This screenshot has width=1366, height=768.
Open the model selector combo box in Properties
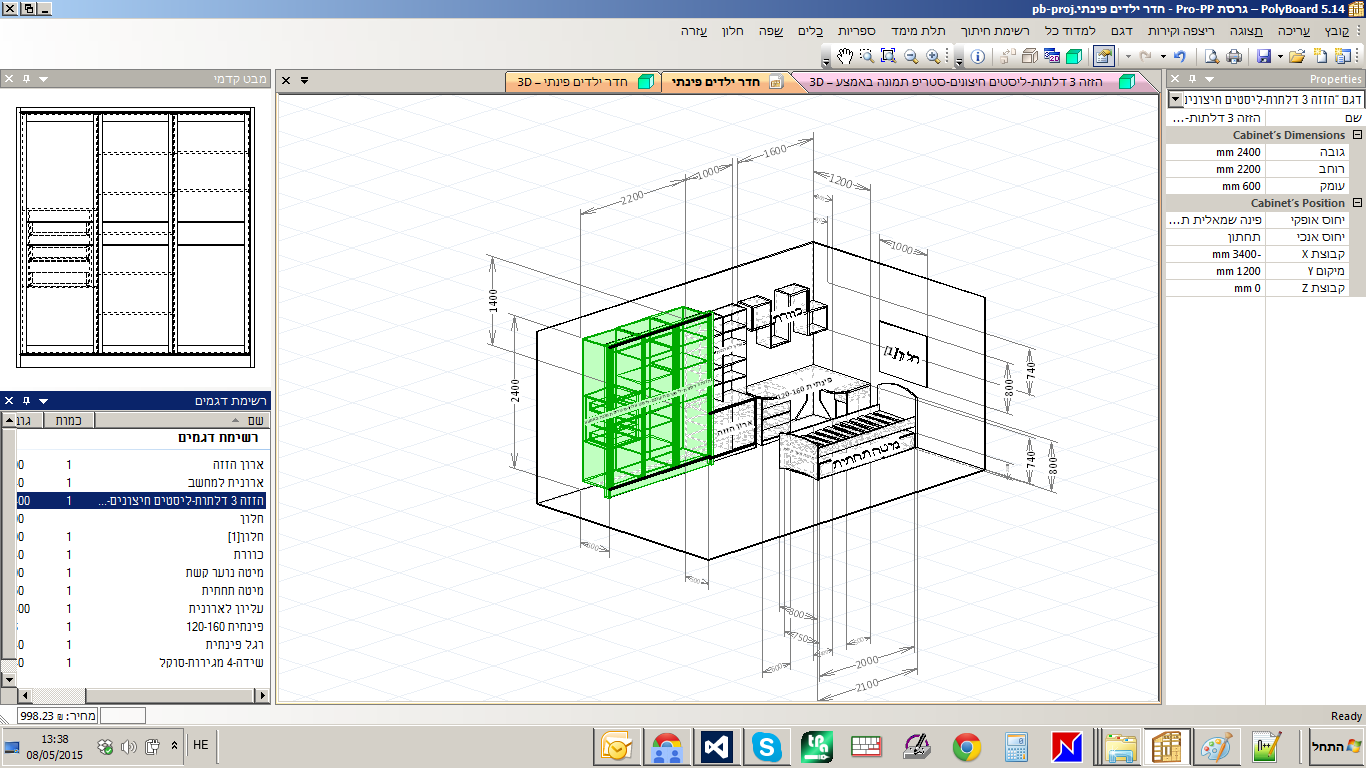tap(1266, 99)
